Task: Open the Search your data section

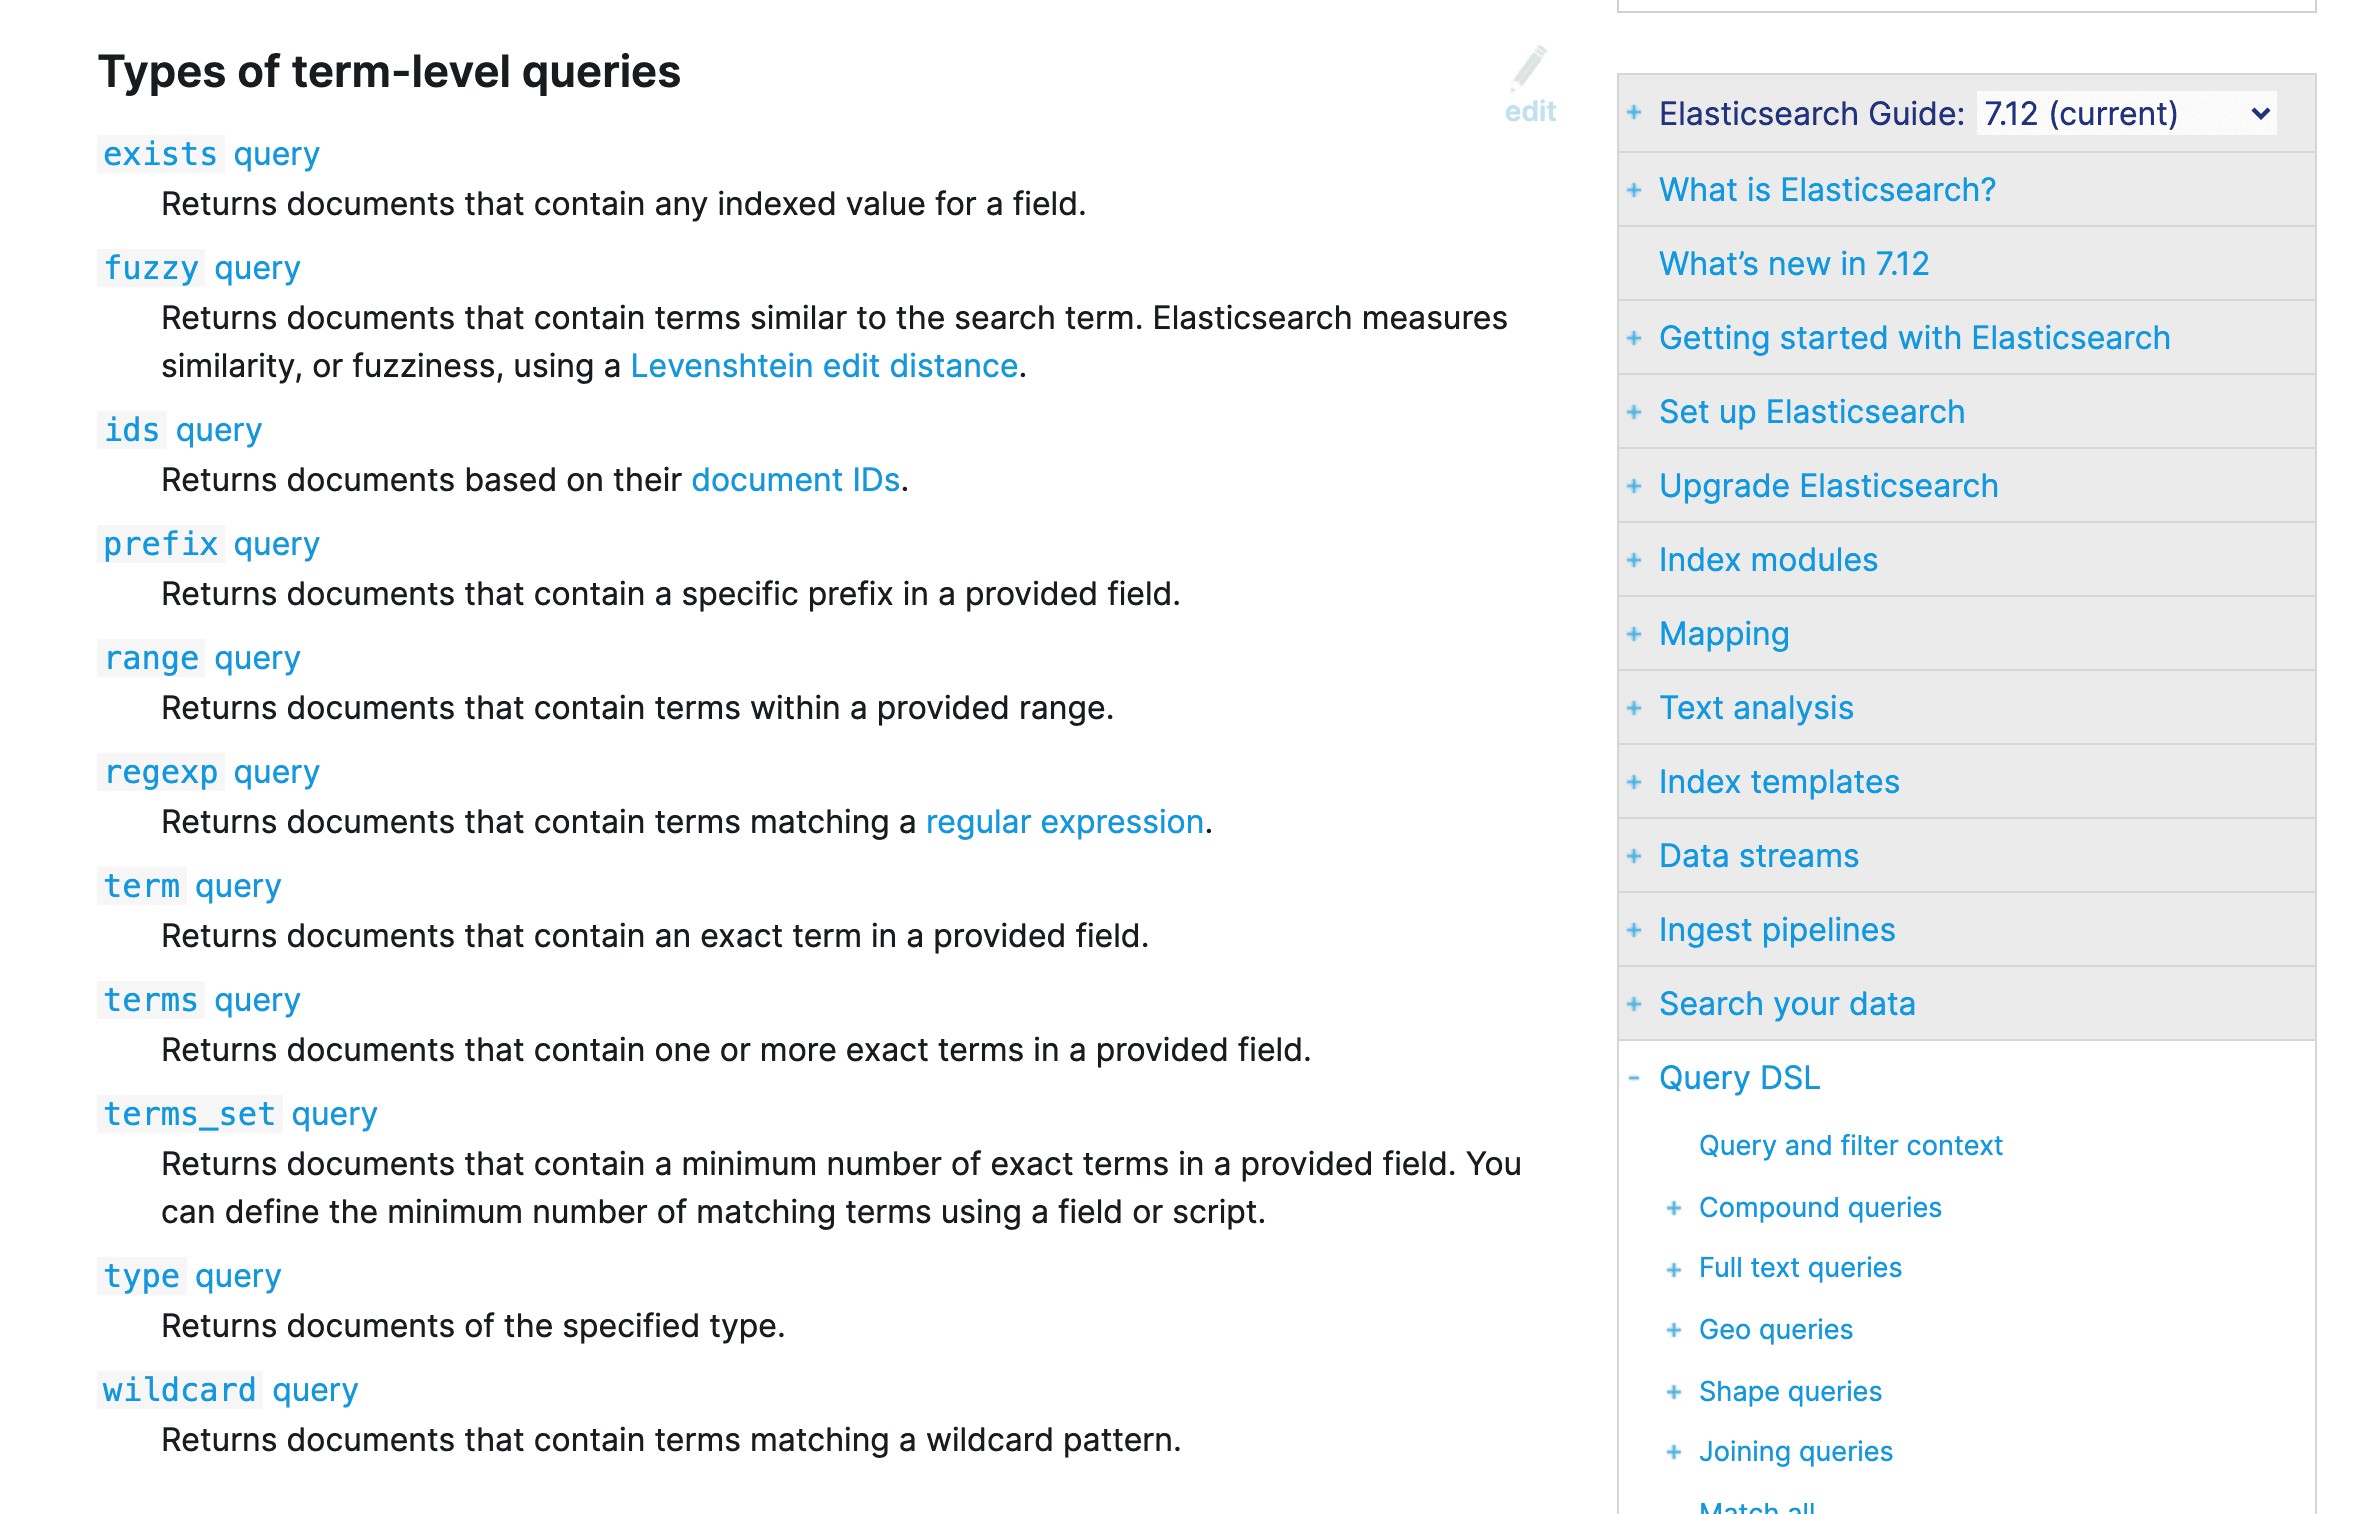Action: [1787, 1003]
